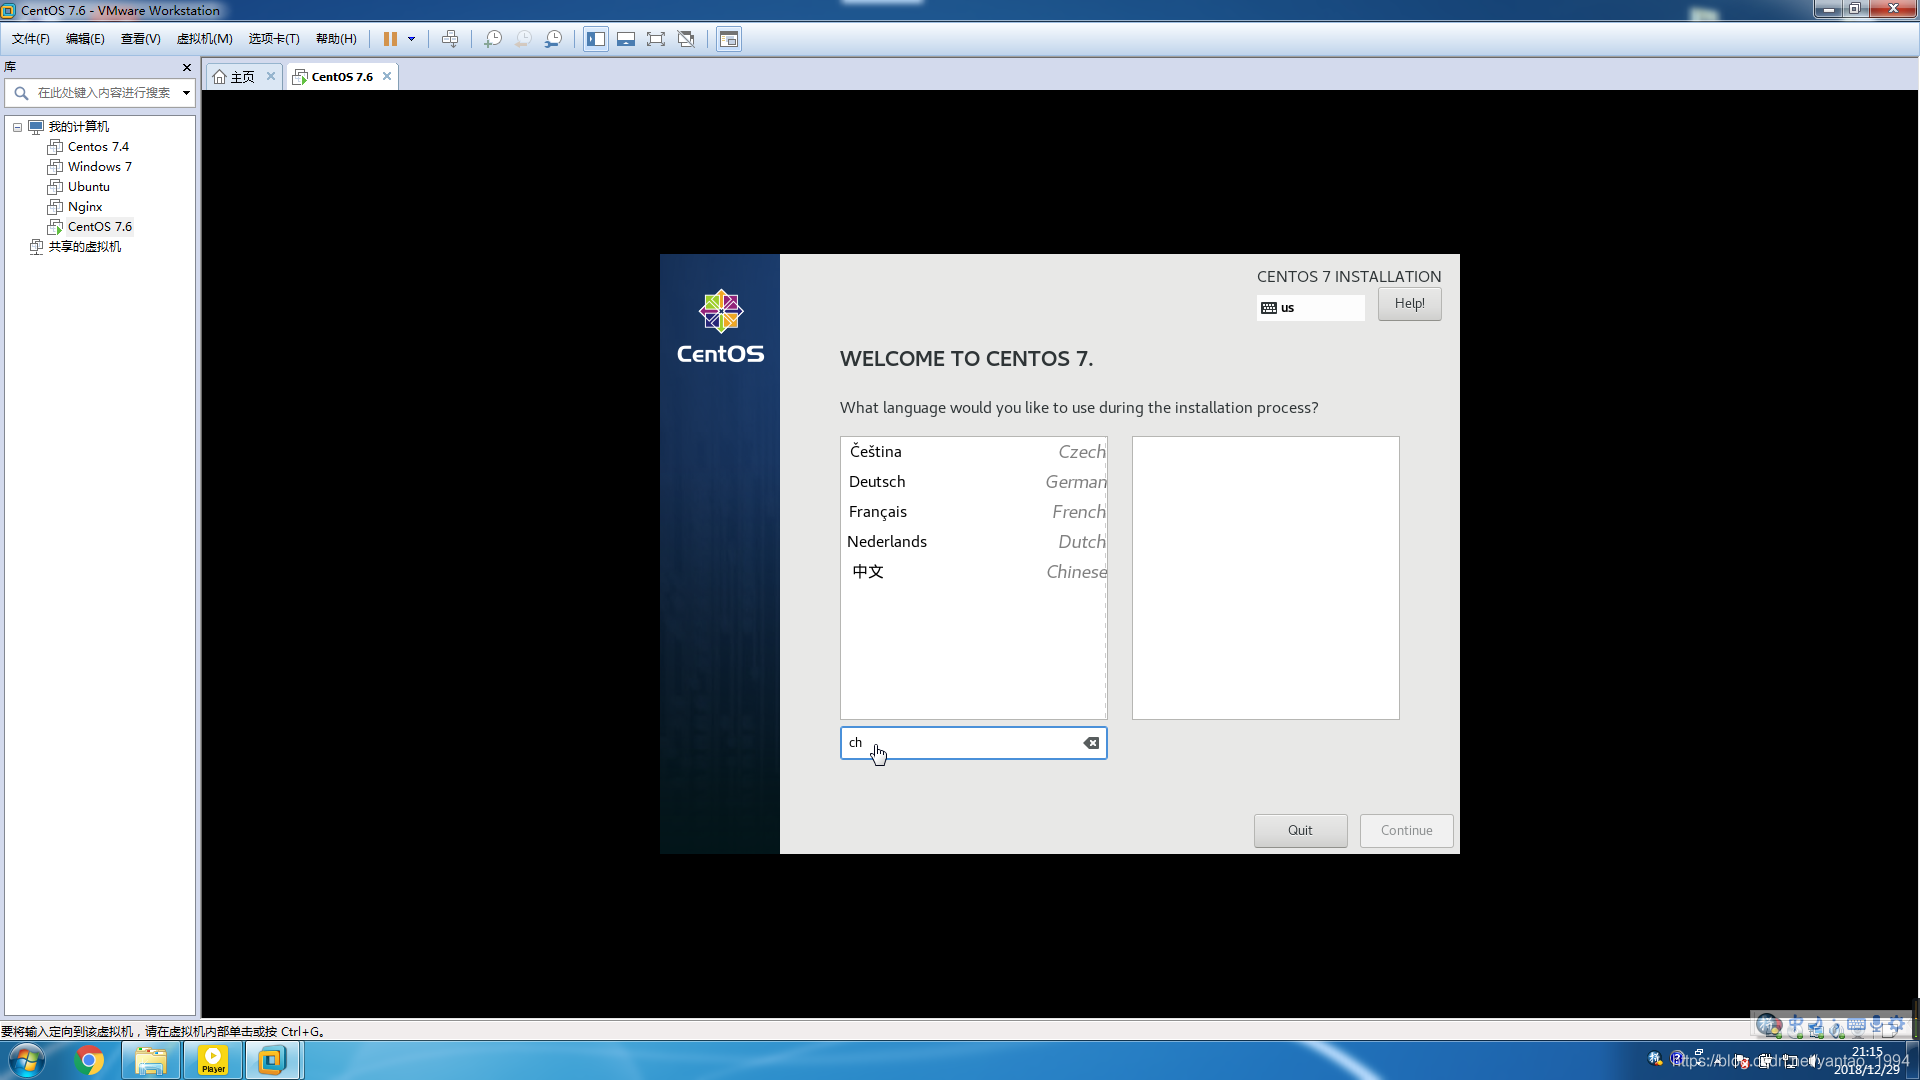
Task: Collapse the 我的计算机 tree node
Action: (x=17, y=127)
